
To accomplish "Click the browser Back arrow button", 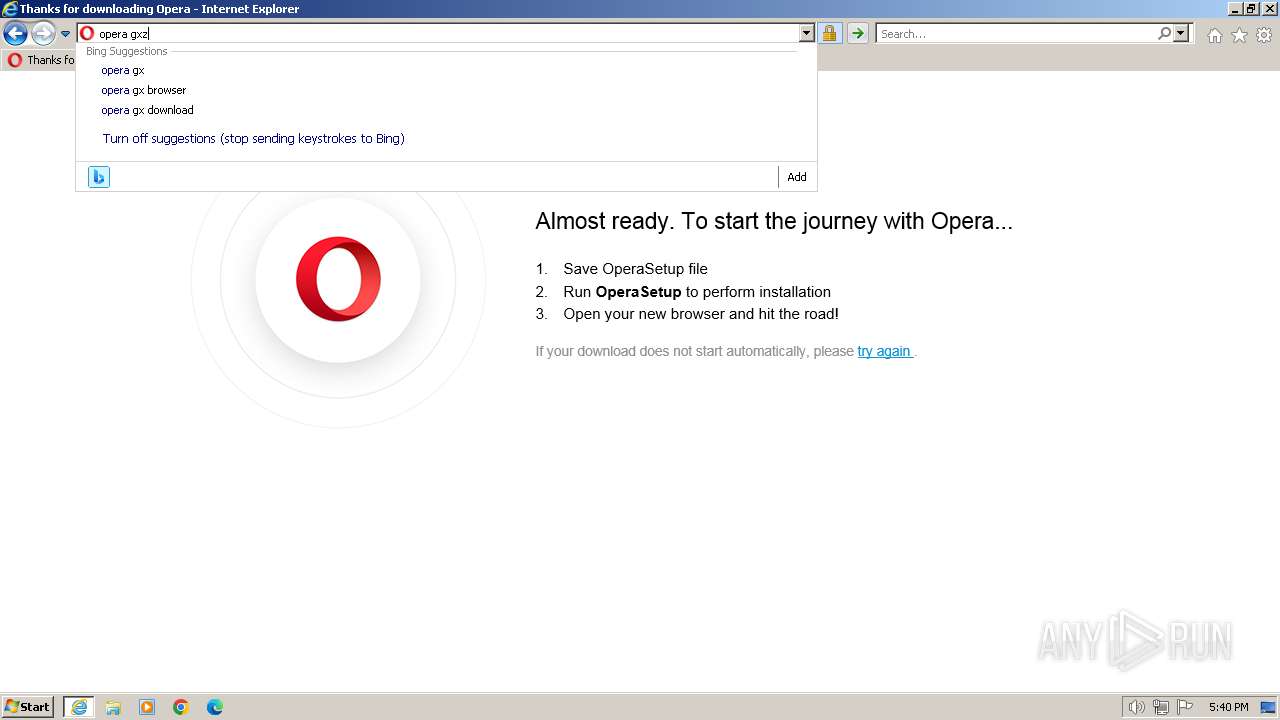I will pos(15,34).
